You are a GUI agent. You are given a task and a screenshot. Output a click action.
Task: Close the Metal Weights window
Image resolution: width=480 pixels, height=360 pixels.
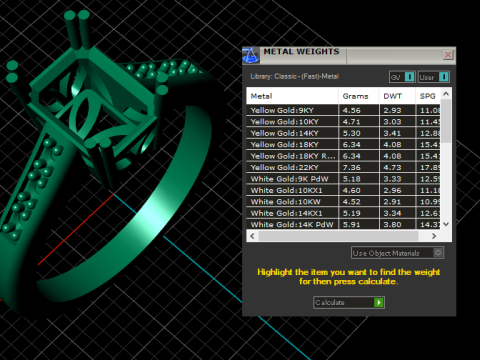point(448,55)
